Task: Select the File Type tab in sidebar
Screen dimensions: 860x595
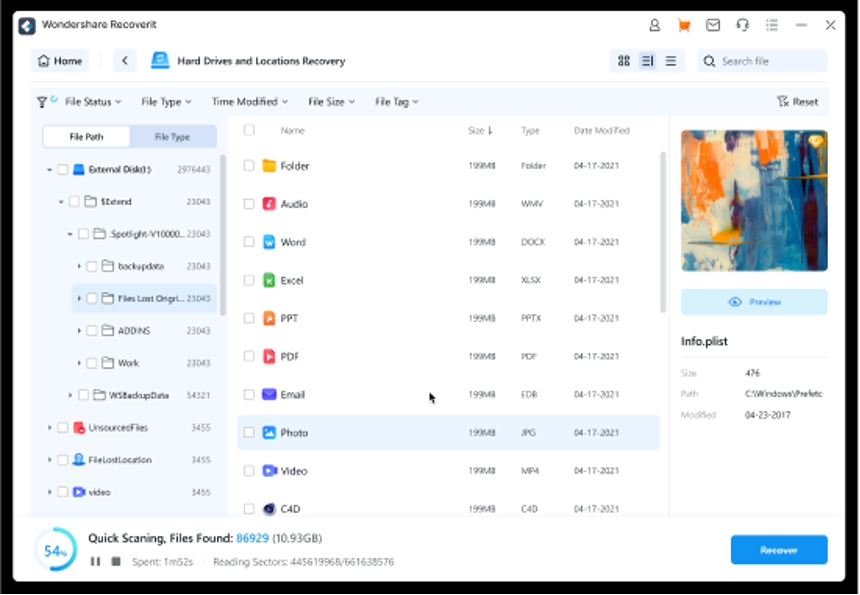Action: click(173, 137)
